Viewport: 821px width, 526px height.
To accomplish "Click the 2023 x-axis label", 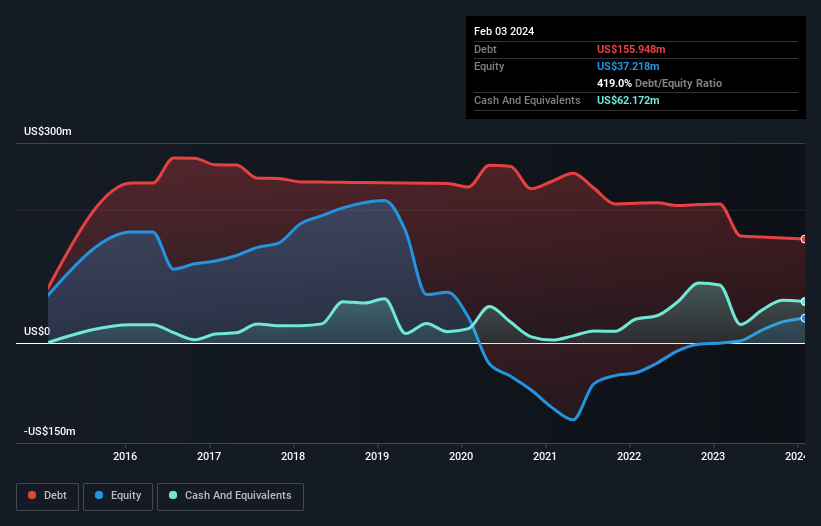I will pyautogui.click(x=713, y=456).
